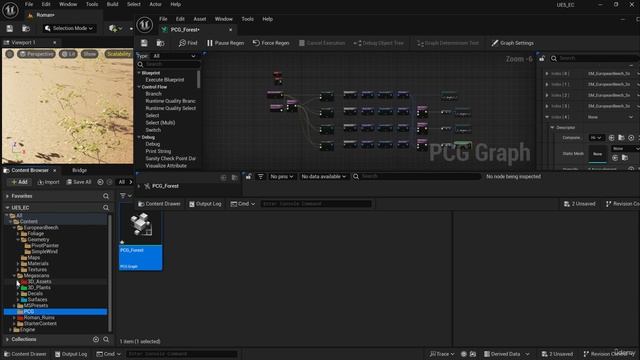Click Unreal Engine logo in PCG editor window
Screen dimensions: 640x360
(x=144, y=25)
